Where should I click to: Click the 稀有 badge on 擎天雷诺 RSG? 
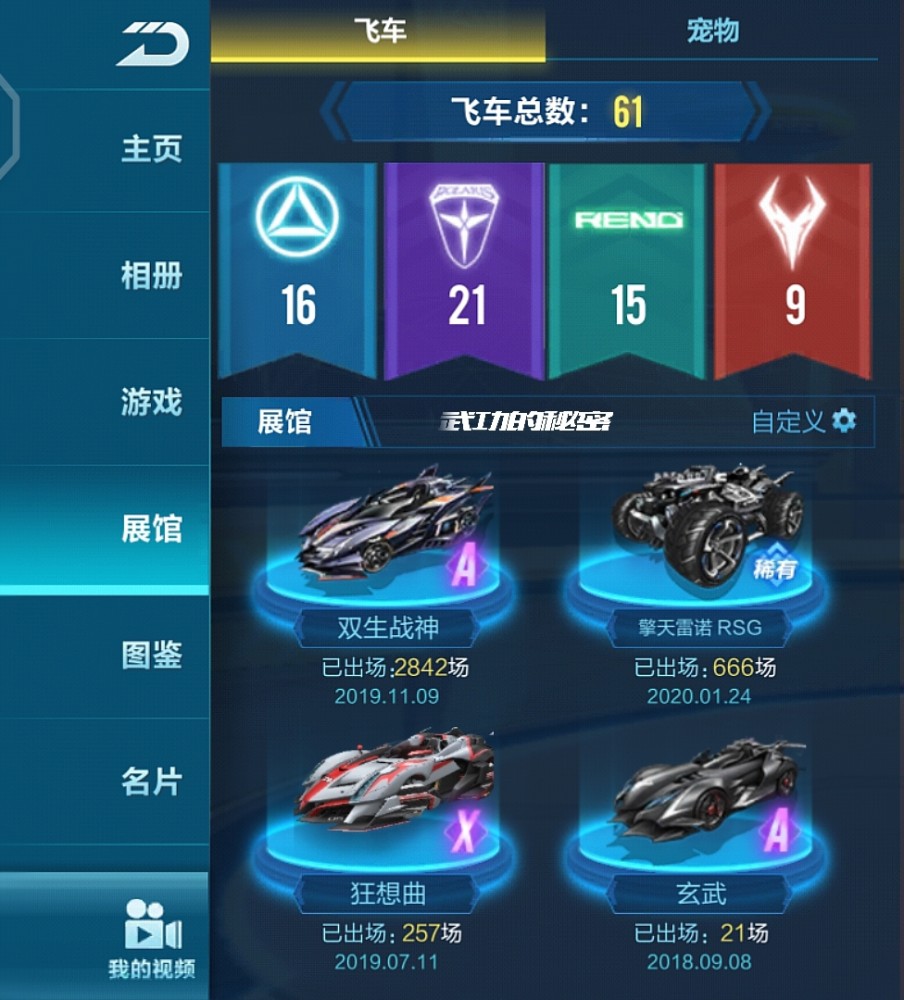pyautogui.click(x=774, y=566)
